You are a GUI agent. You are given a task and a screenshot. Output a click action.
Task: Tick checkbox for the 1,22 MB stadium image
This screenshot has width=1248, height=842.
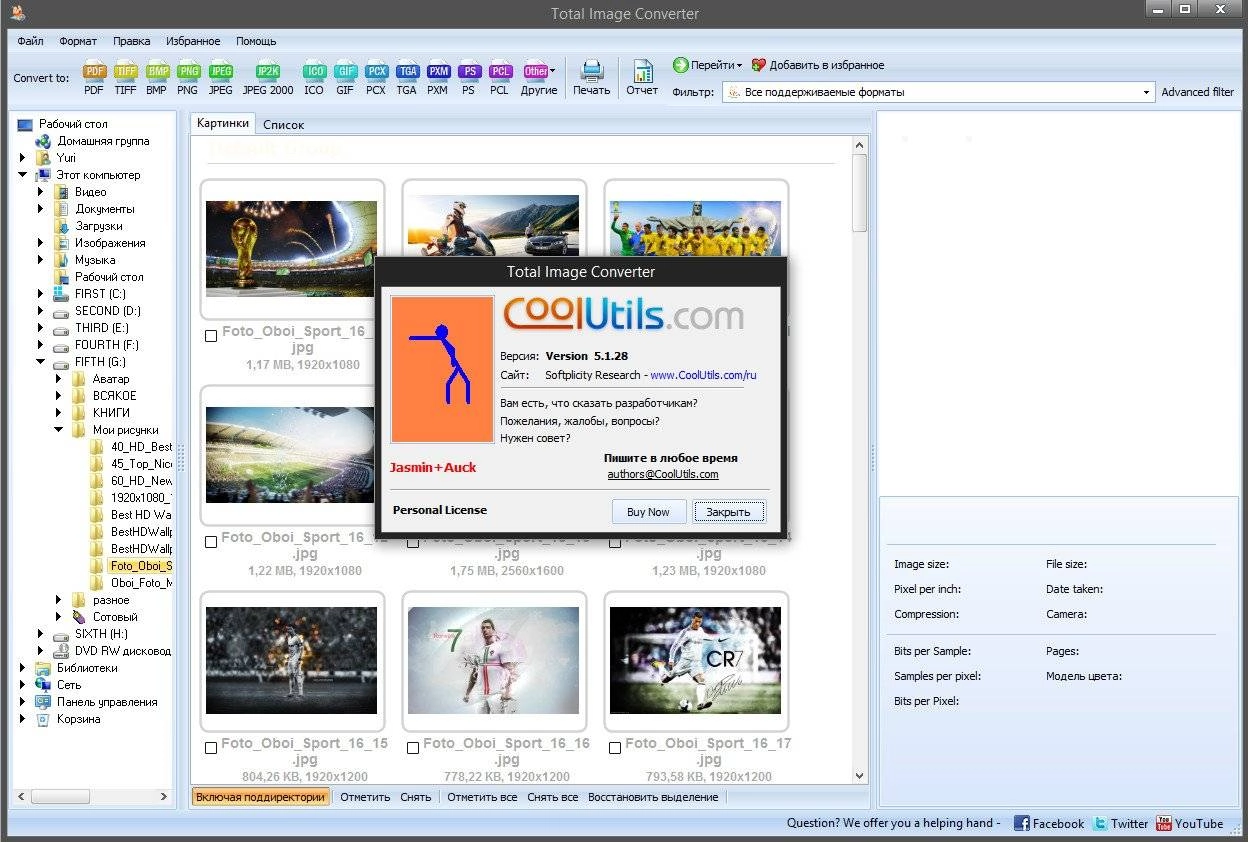pyautogui.click(x=211, y=542)
